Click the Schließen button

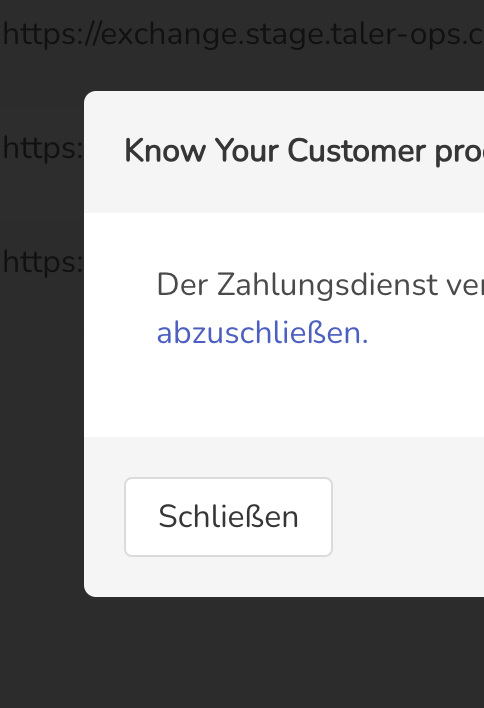228,517
